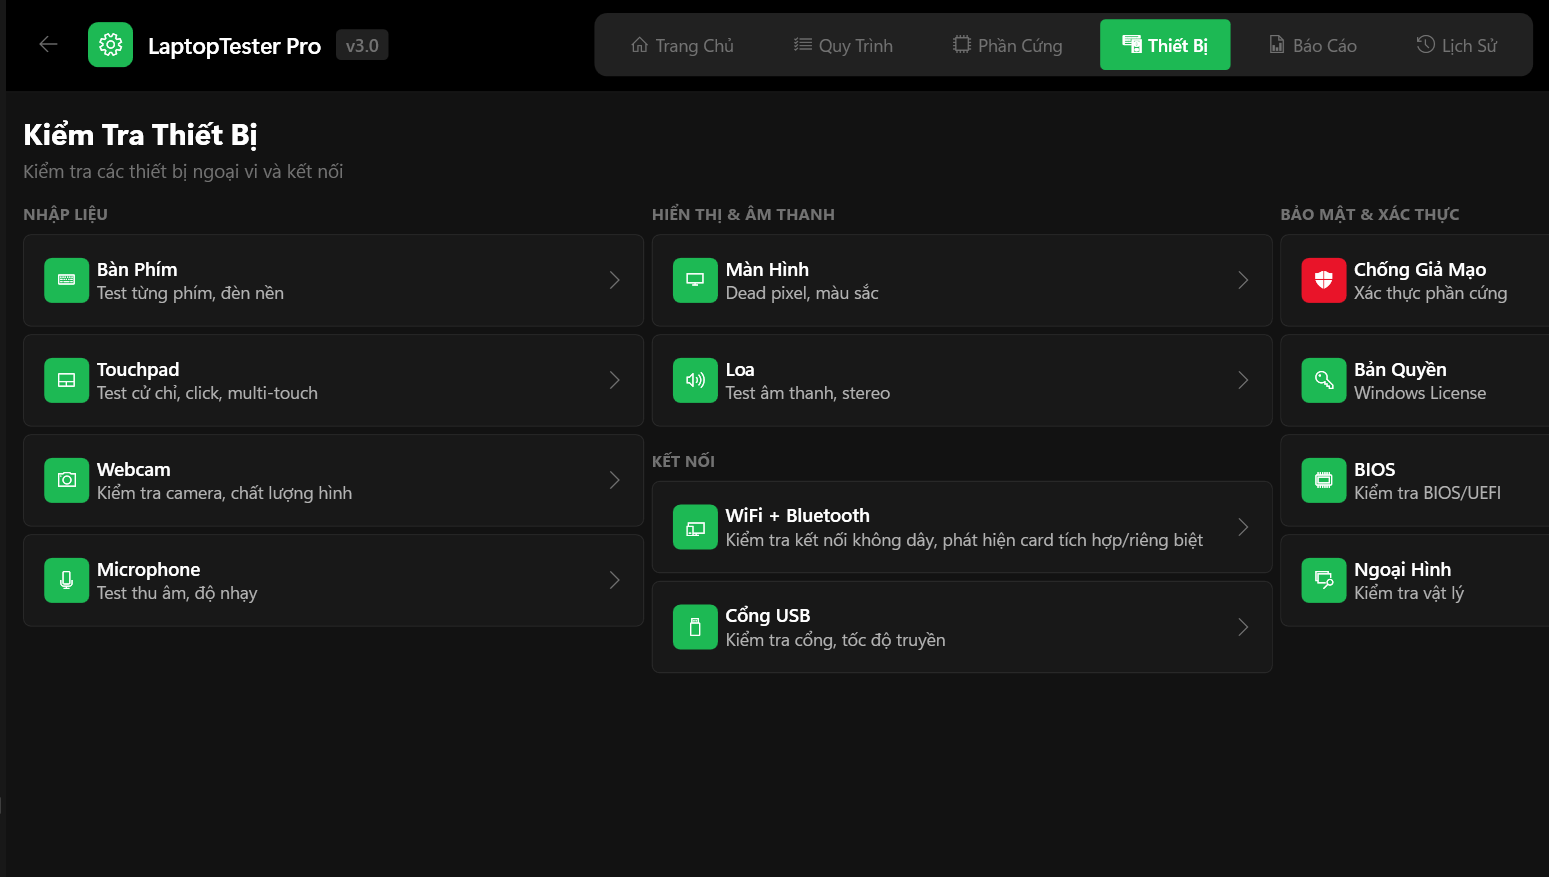Click the 'NHẬP LIỆU' section header

[x=65, y=214]
